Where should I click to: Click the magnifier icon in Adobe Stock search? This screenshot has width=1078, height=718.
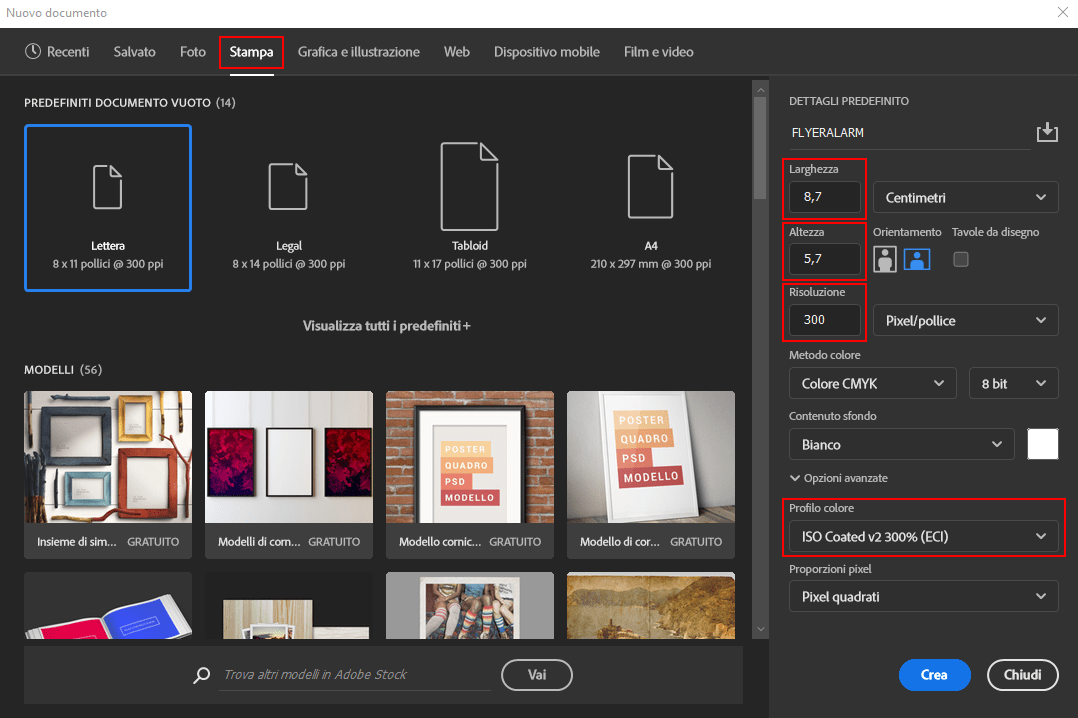tap(202, 675)
